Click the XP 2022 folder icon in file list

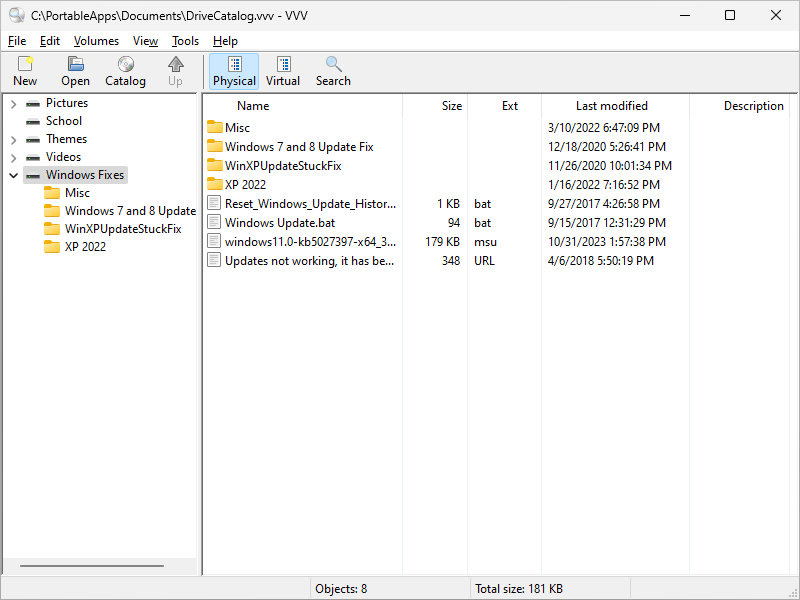(214, 184)
